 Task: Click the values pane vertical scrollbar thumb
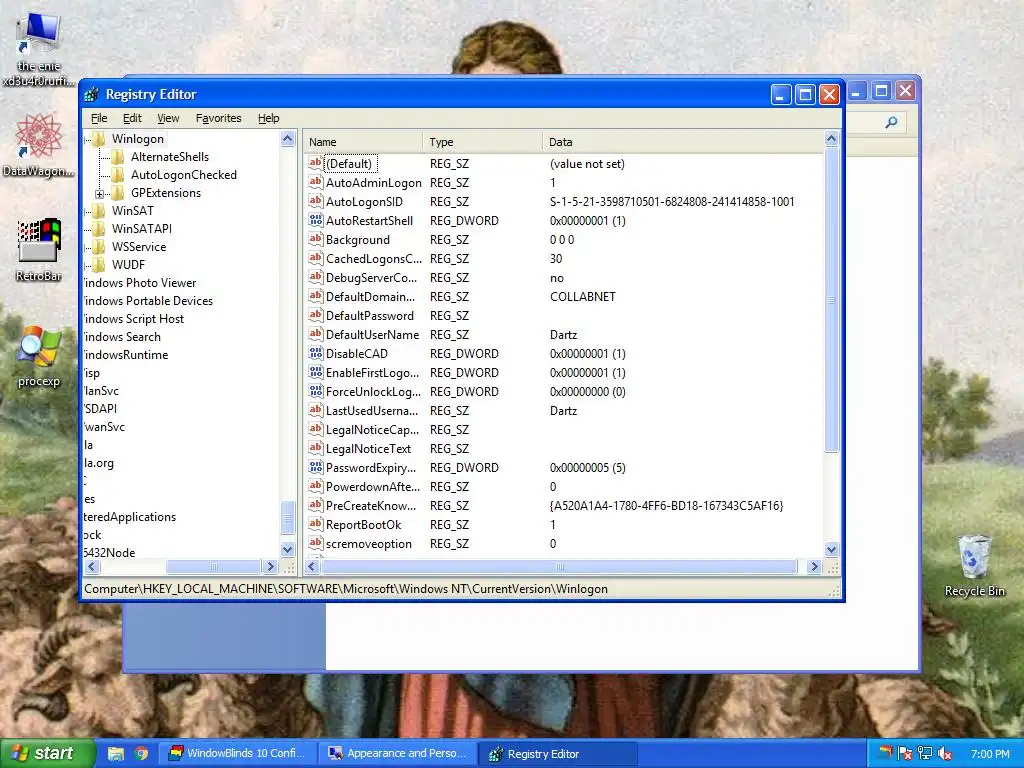pos(831,300)
